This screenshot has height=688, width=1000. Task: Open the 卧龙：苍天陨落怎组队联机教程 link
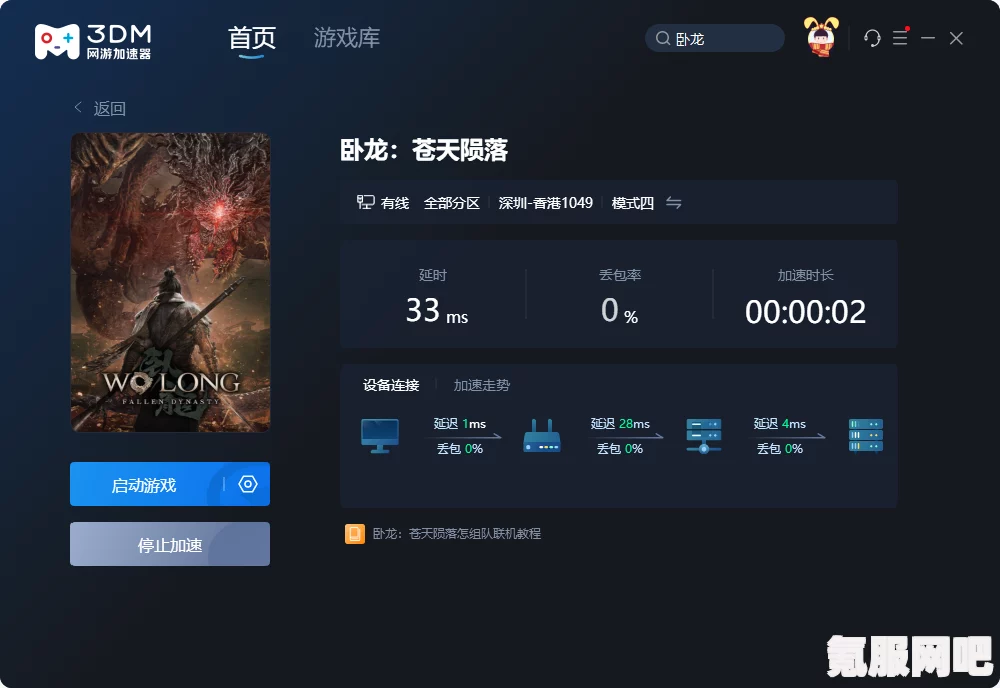pos(457,534)
